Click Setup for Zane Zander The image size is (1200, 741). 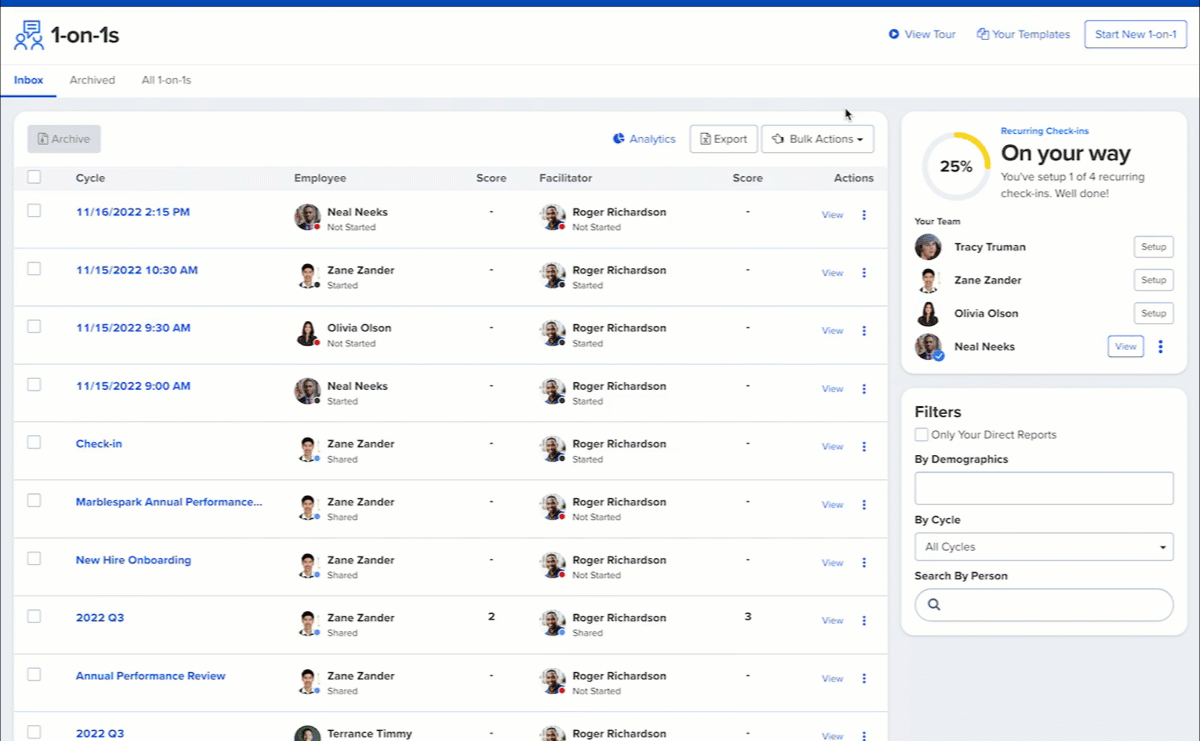[1153, 280]
